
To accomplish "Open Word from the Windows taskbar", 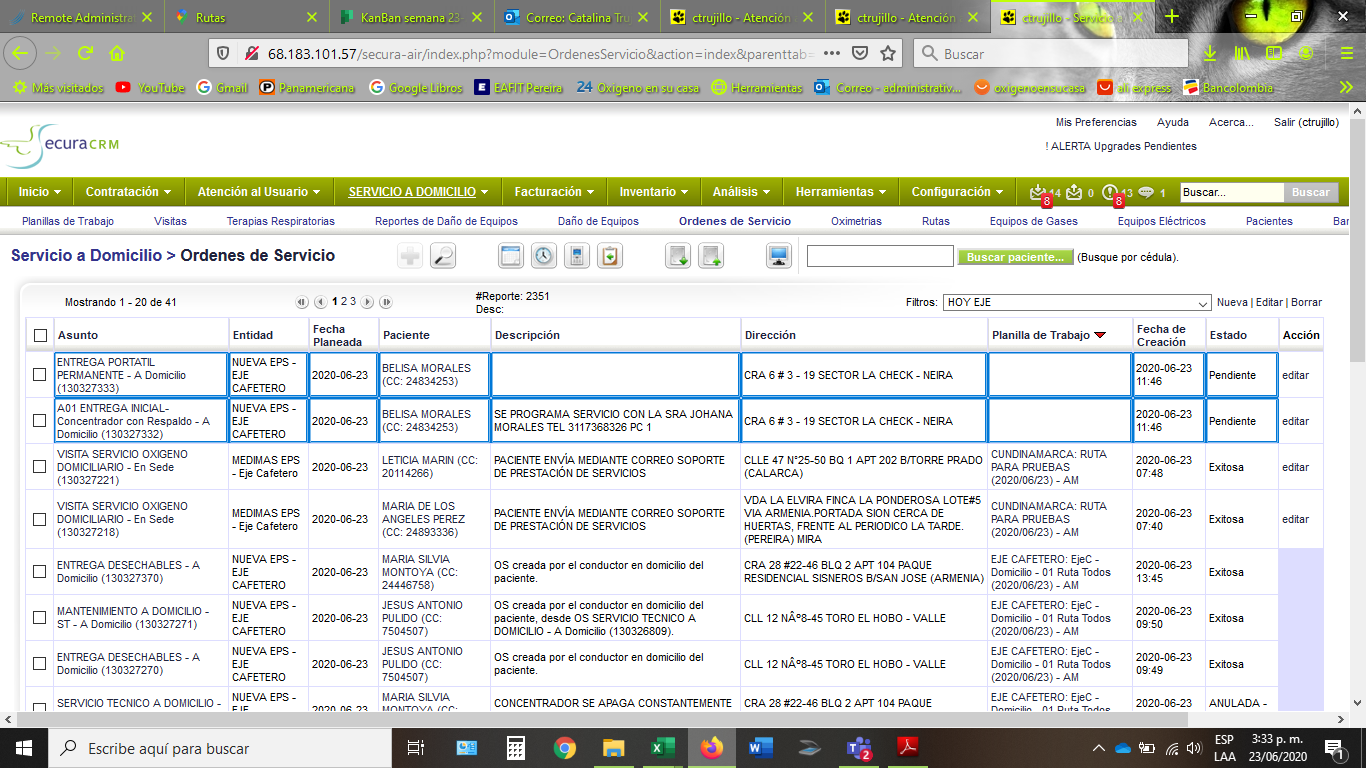I will click(x=760, y=747).
